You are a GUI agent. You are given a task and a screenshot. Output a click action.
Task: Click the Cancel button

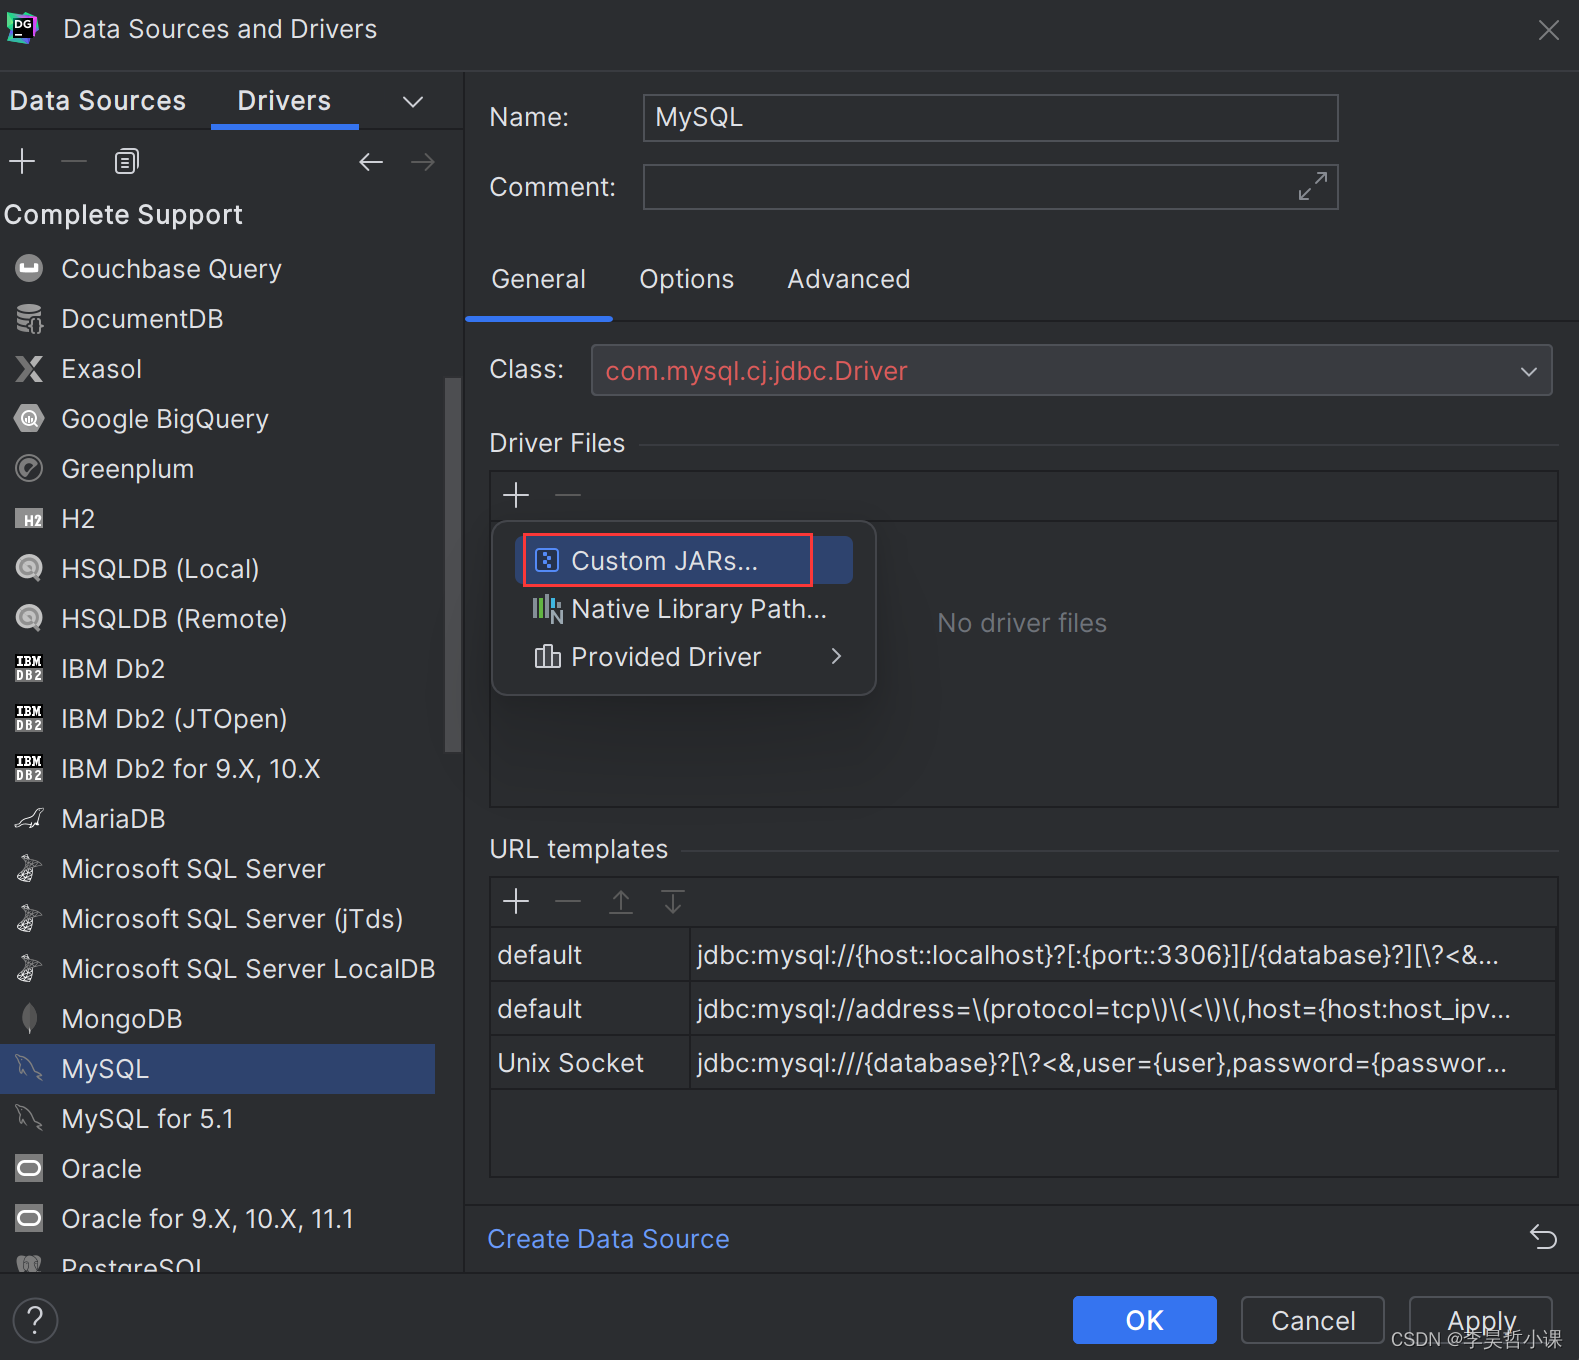click(1313, 1320)
